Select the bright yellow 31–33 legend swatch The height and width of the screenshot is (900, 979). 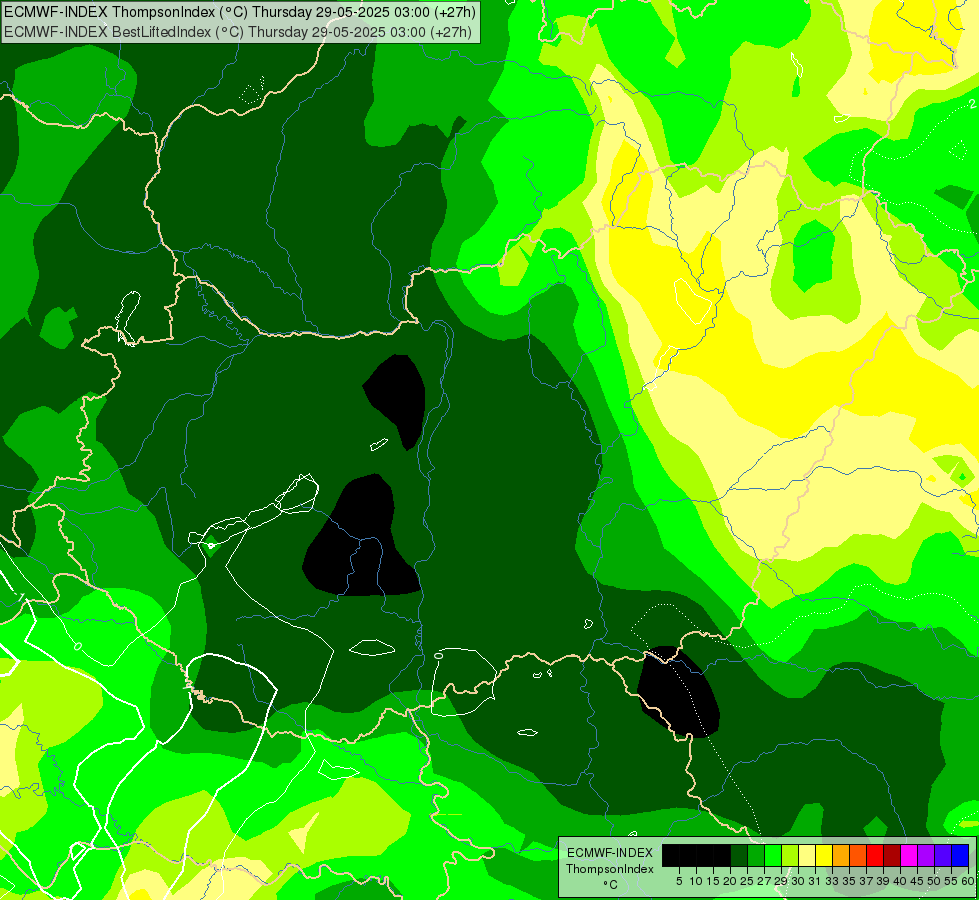824,855
